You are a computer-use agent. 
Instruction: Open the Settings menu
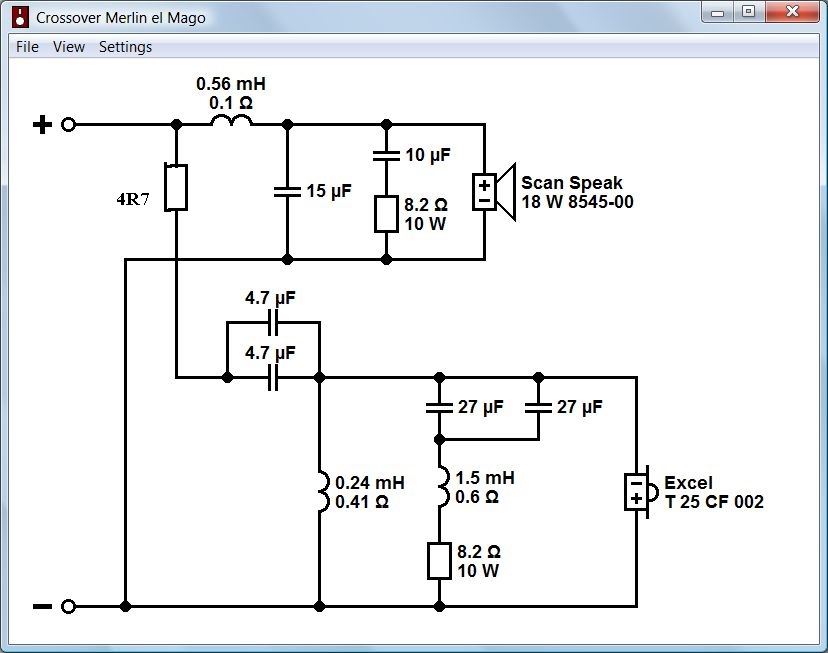pyautogui.click(x=125, y=47)
